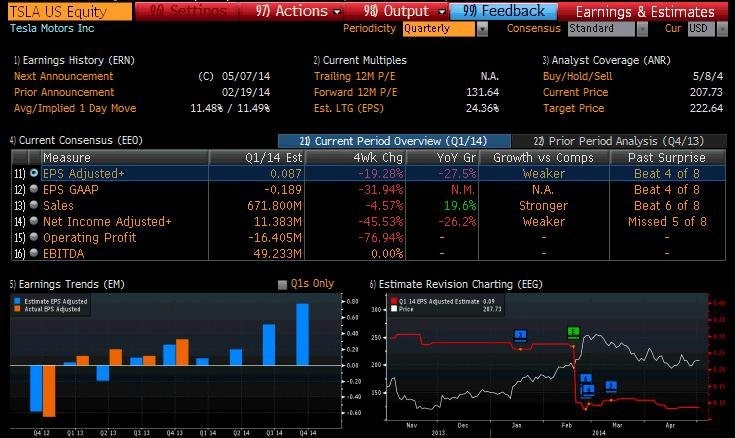Click the orange Q4 12 actual EPS bar
The width and height of the screenshot is (735, 438).
[49, 391]
